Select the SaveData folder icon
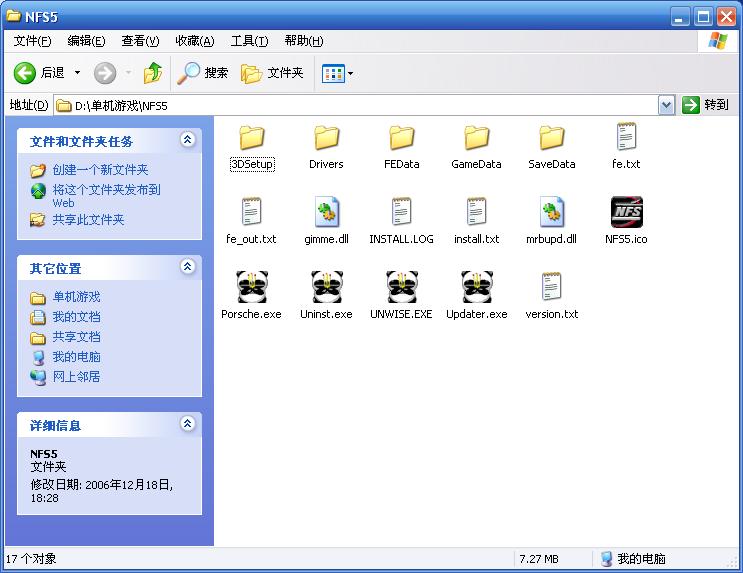The height and width of the screenshot is (573, 743). pyautogui.click(x=552, y=138)
